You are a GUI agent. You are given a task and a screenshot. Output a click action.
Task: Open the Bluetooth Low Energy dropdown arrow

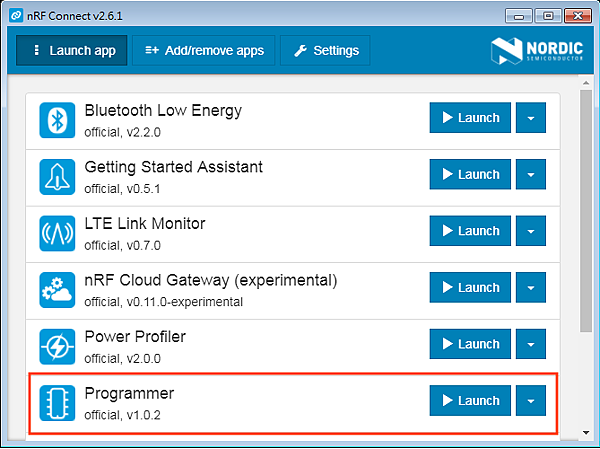point(530,118)
